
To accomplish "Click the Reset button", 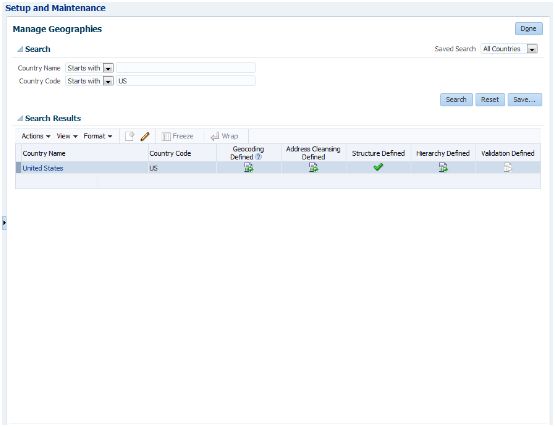I will coord(490,99).
